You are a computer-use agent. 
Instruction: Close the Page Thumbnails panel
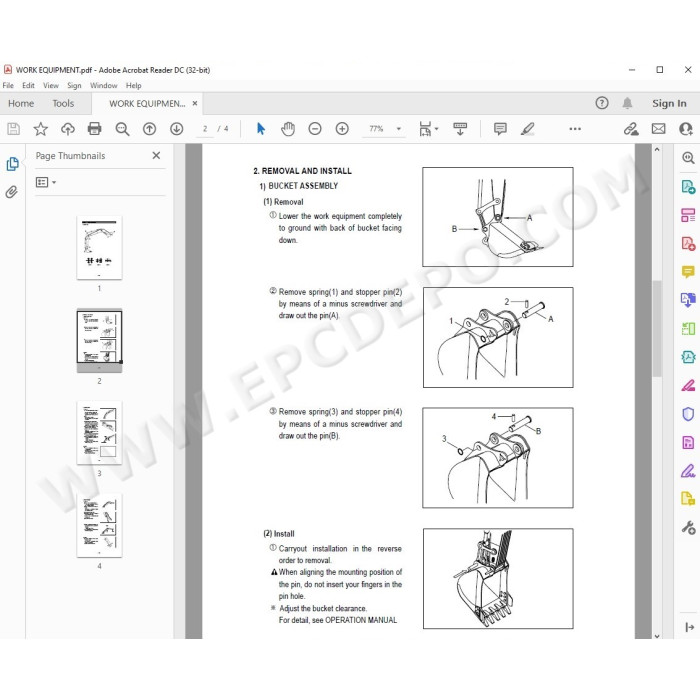pyautogui.click(x=156, y=155)
